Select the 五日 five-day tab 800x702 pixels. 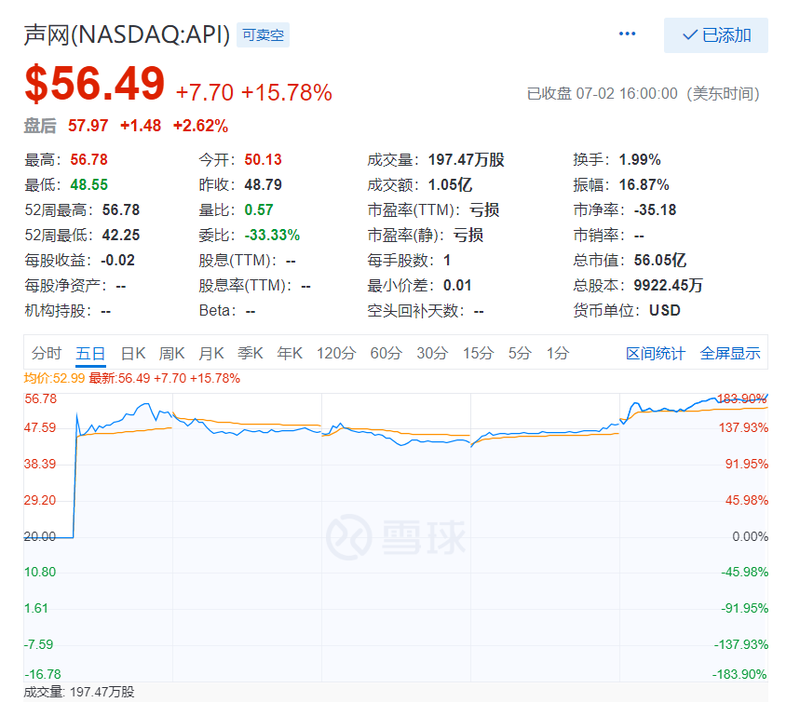coord(90,353)
